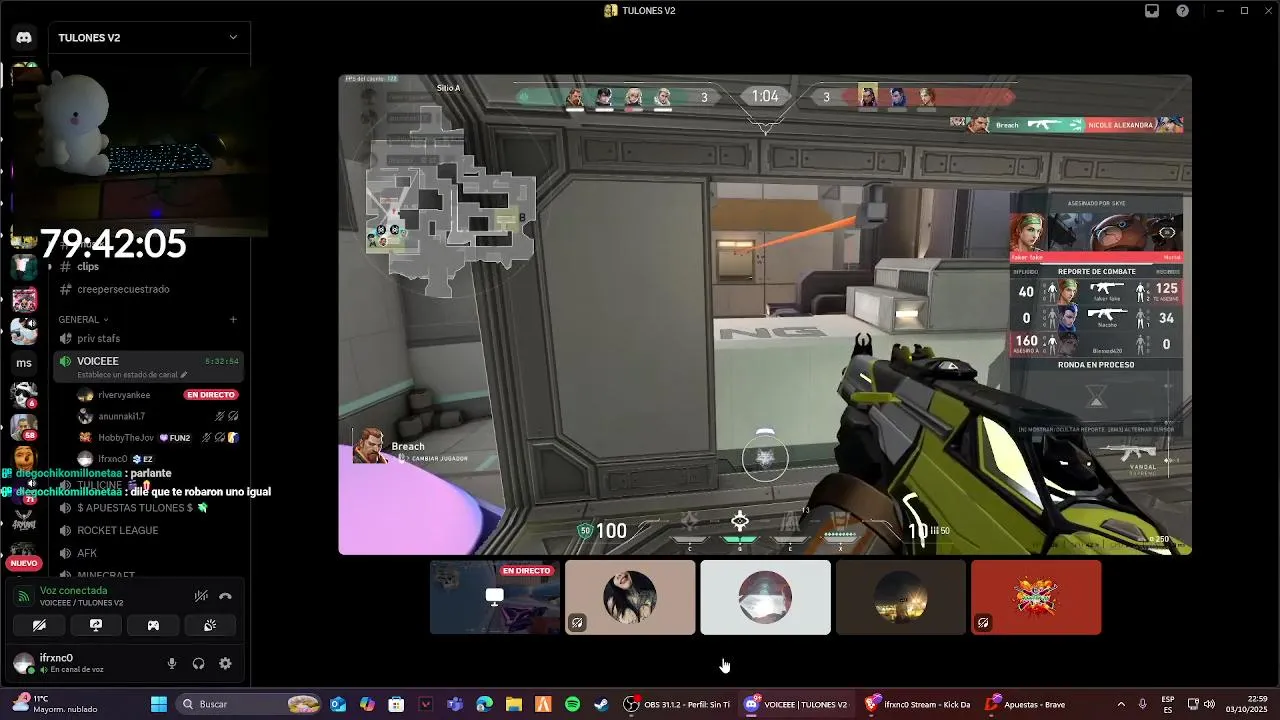
Task: Share your screen button in voice panel
Action: [x=96, y=625]
